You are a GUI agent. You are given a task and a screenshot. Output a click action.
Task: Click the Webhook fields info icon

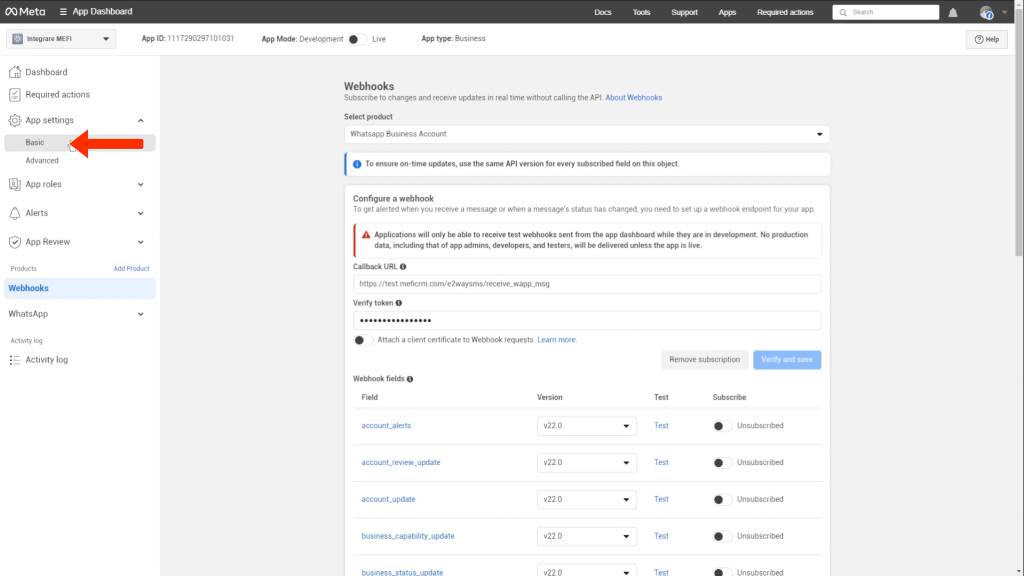(410, 379)
